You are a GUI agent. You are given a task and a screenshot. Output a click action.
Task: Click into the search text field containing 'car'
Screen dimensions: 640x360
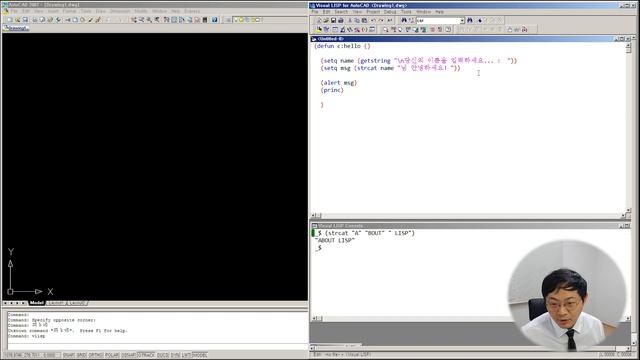pos(438,20)
